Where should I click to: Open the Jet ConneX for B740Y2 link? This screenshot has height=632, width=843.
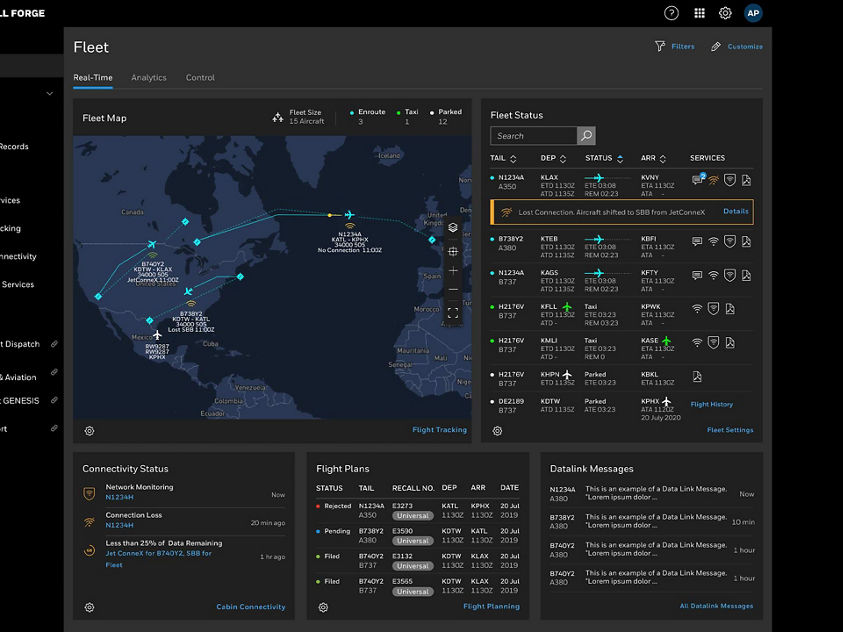[x=159, y=559]
